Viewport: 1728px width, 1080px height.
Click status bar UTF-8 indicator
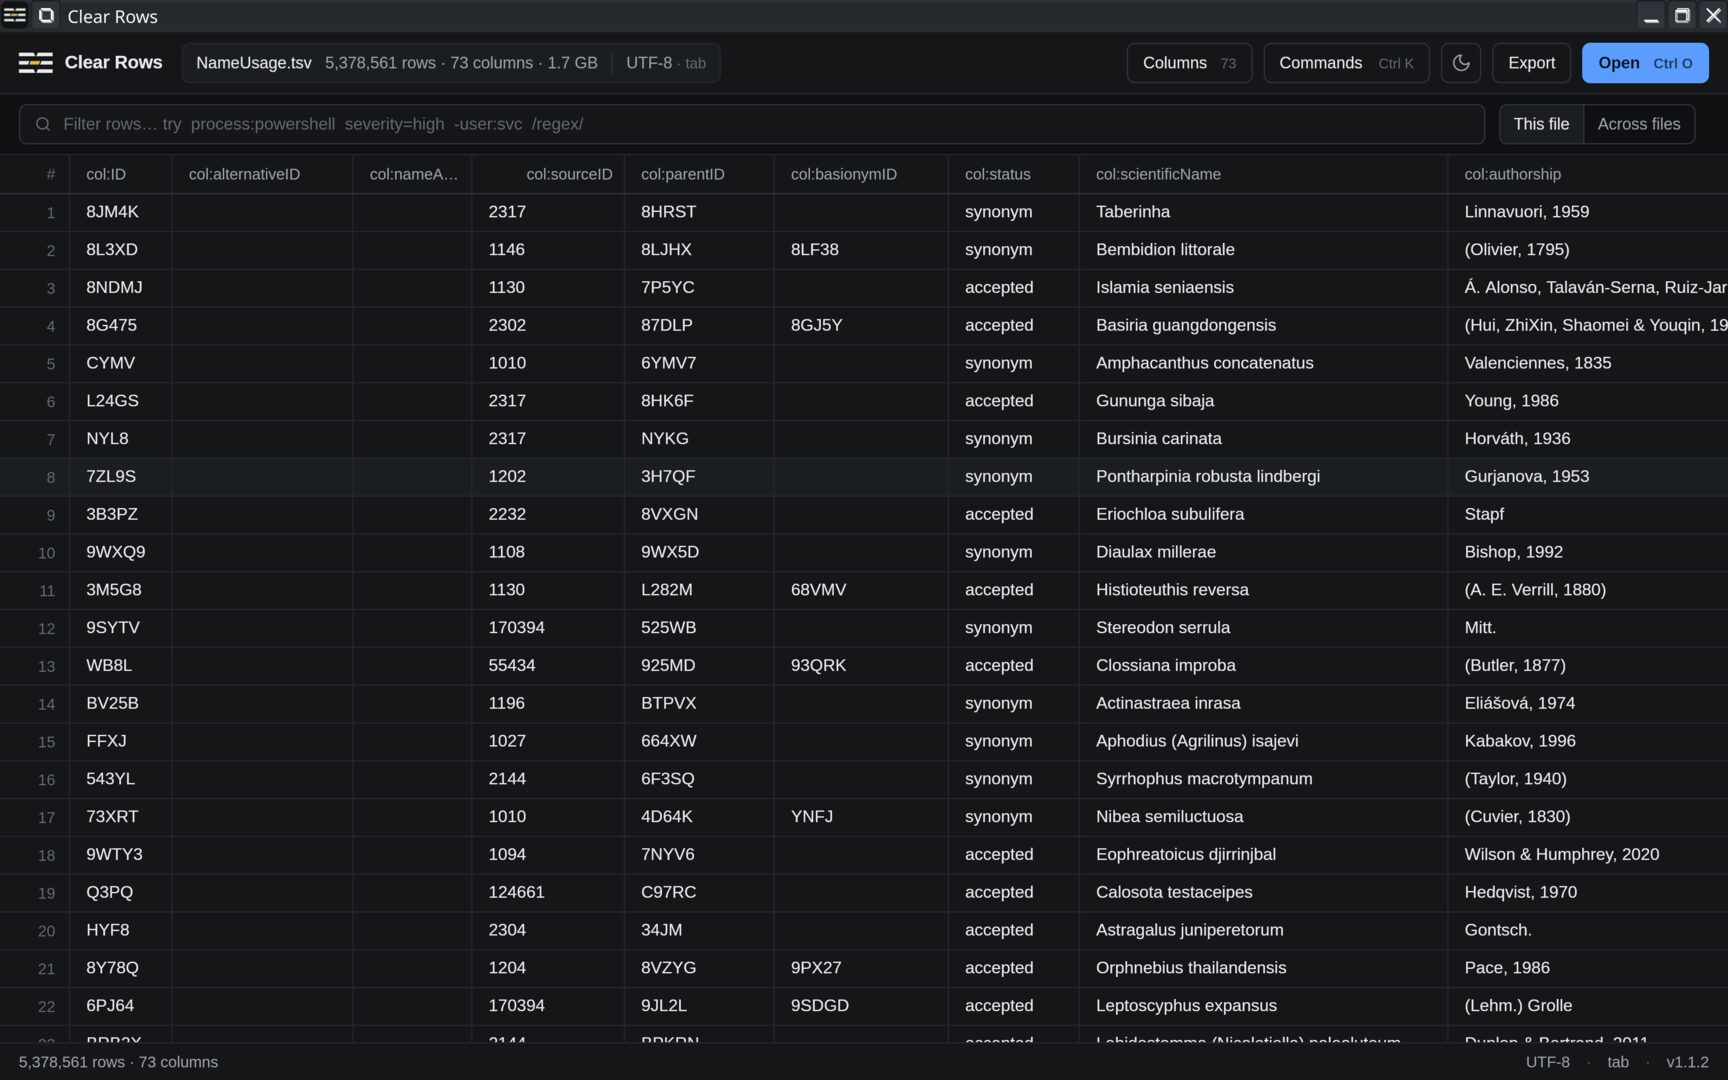pyautogui.click(x=1547, y=1062)
